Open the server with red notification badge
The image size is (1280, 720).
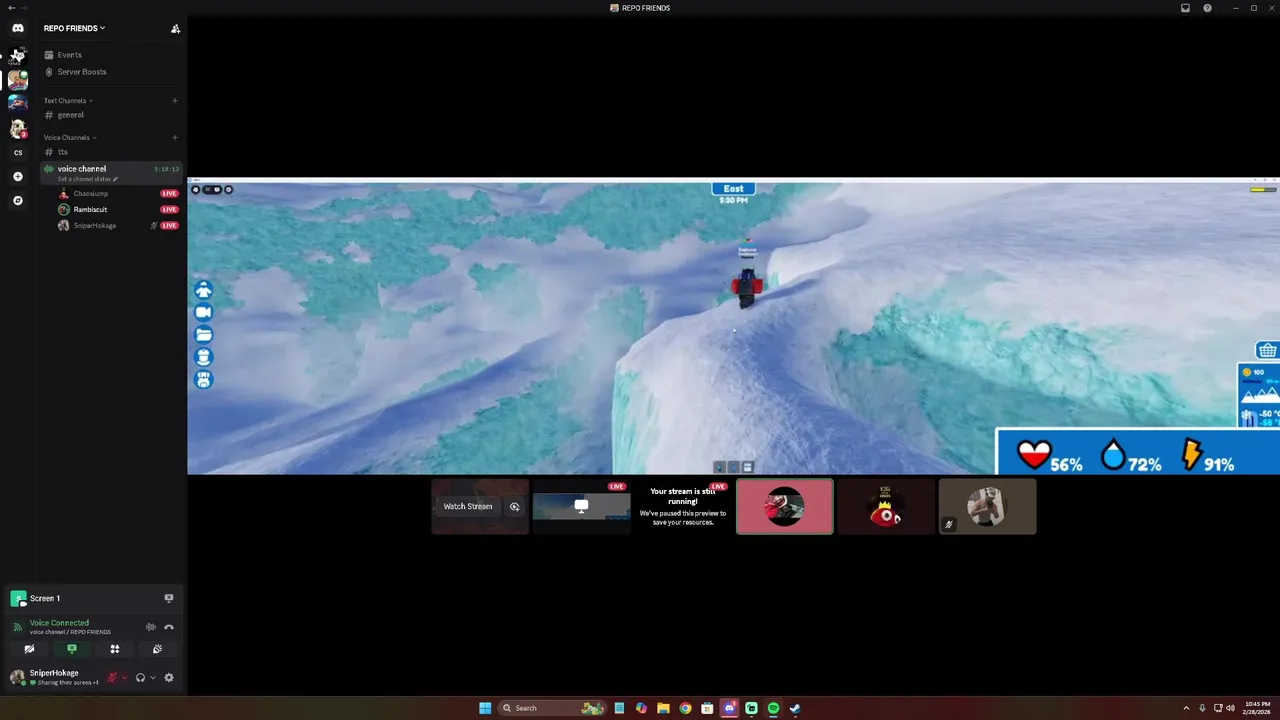pos(18,129)
